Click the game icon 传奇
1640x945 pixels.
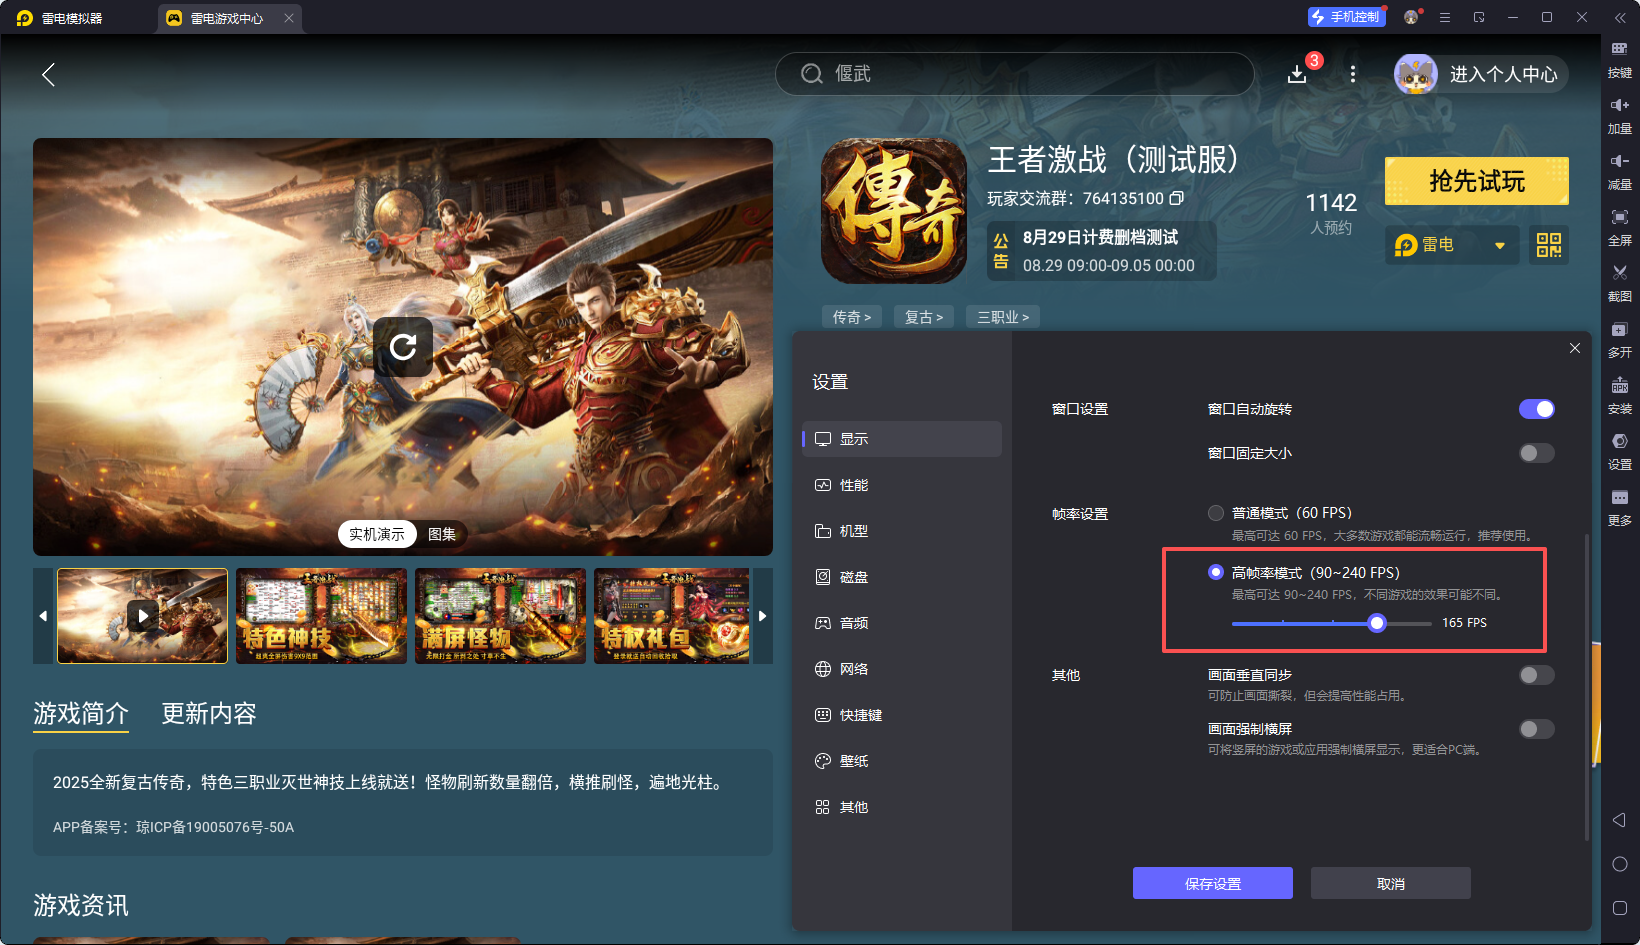894,210
